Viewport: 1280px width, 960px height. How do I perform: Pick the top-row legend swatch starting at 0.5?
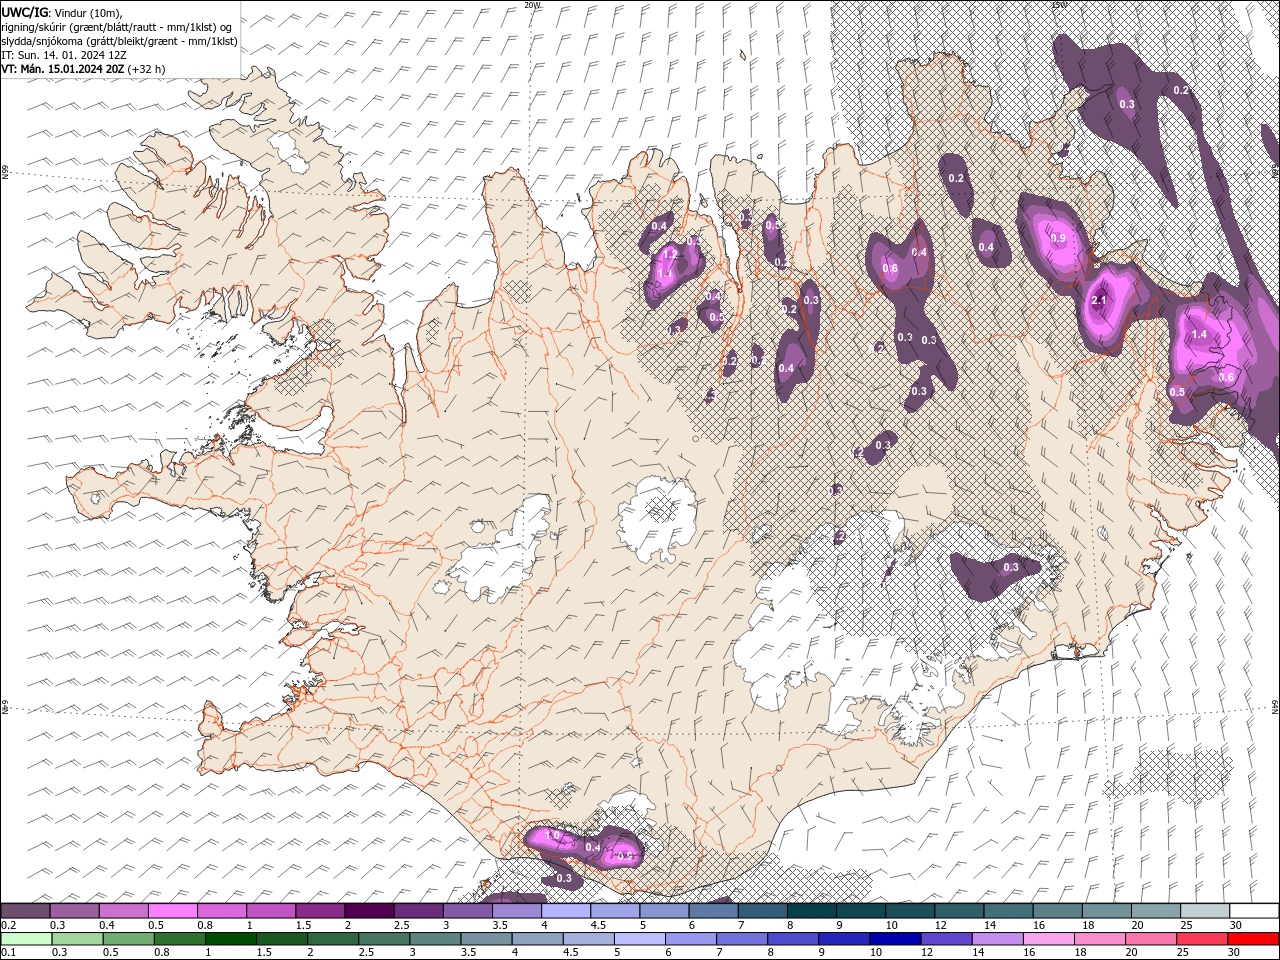point(173,911)
